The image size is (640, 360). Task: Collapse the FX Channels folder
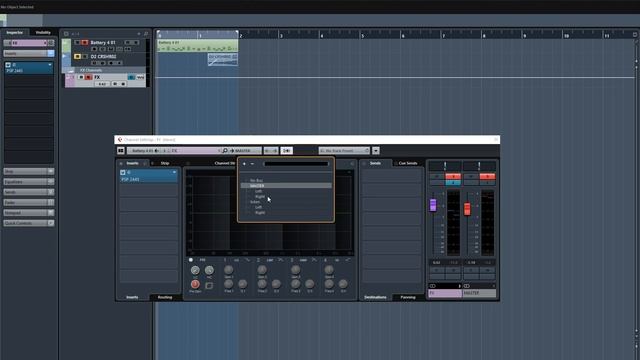71,70
